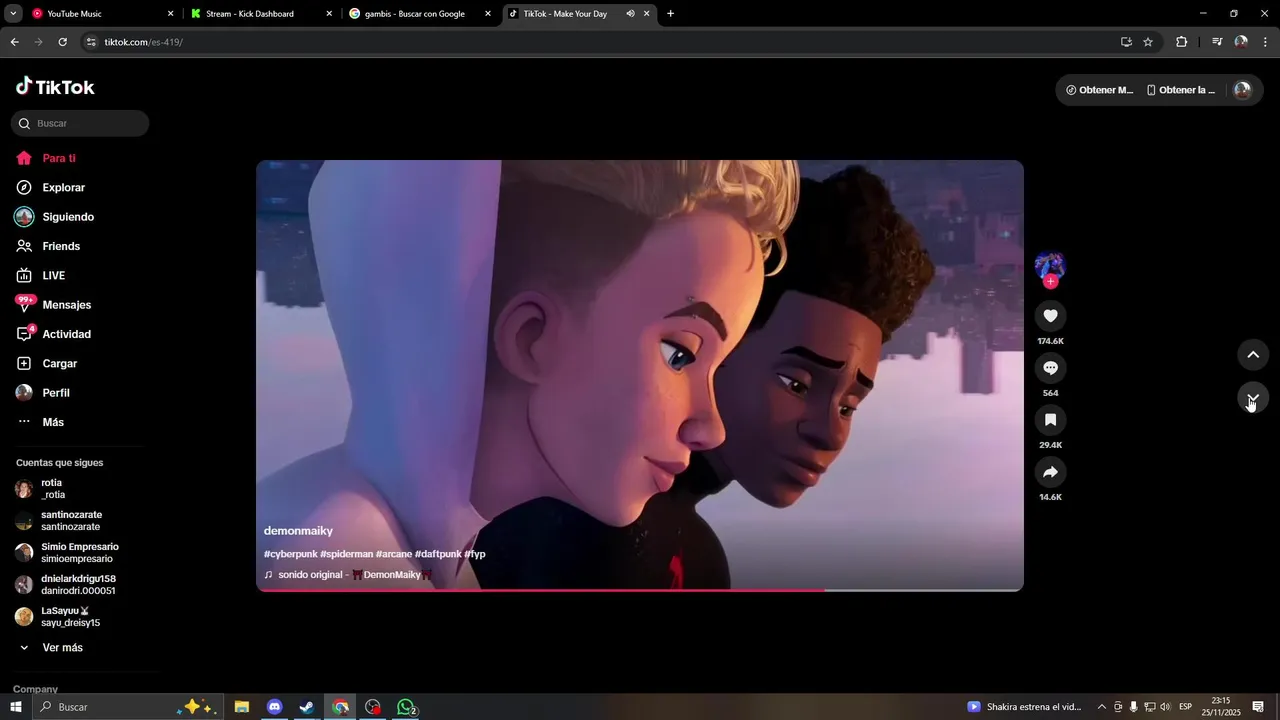Viewport: 1280px width, 720px height.
Task: Click the install app icon in address bar
Action: tap(1126, 42)
